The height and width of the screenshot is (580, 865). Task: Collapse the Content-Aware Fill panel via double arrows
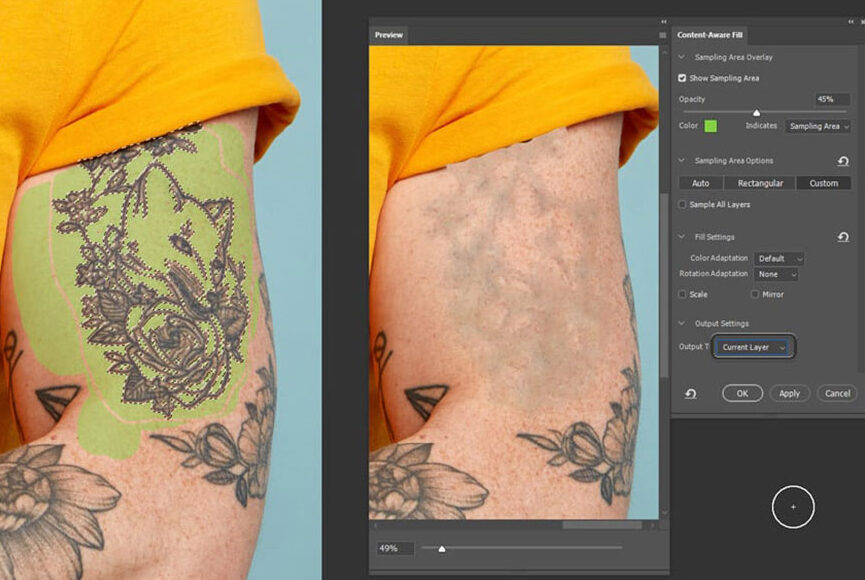[x=852, y=22]
